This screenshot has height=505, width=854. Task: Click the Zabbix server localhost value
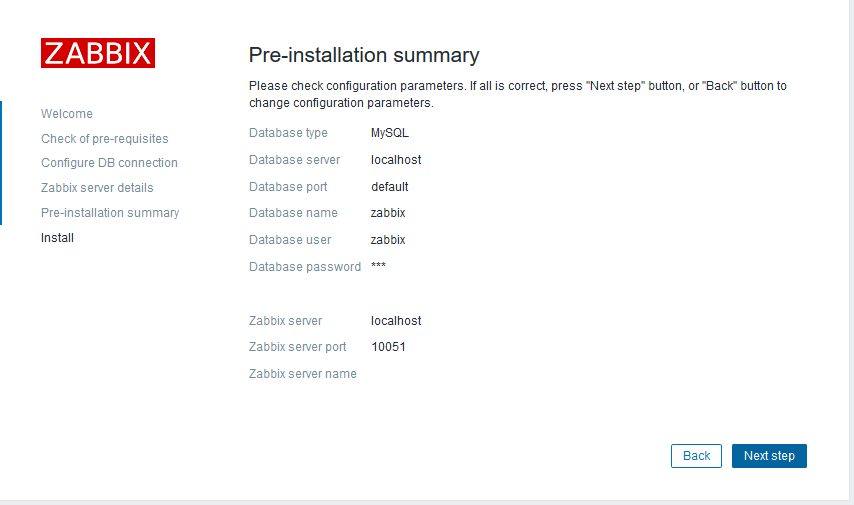coord(396,321)
